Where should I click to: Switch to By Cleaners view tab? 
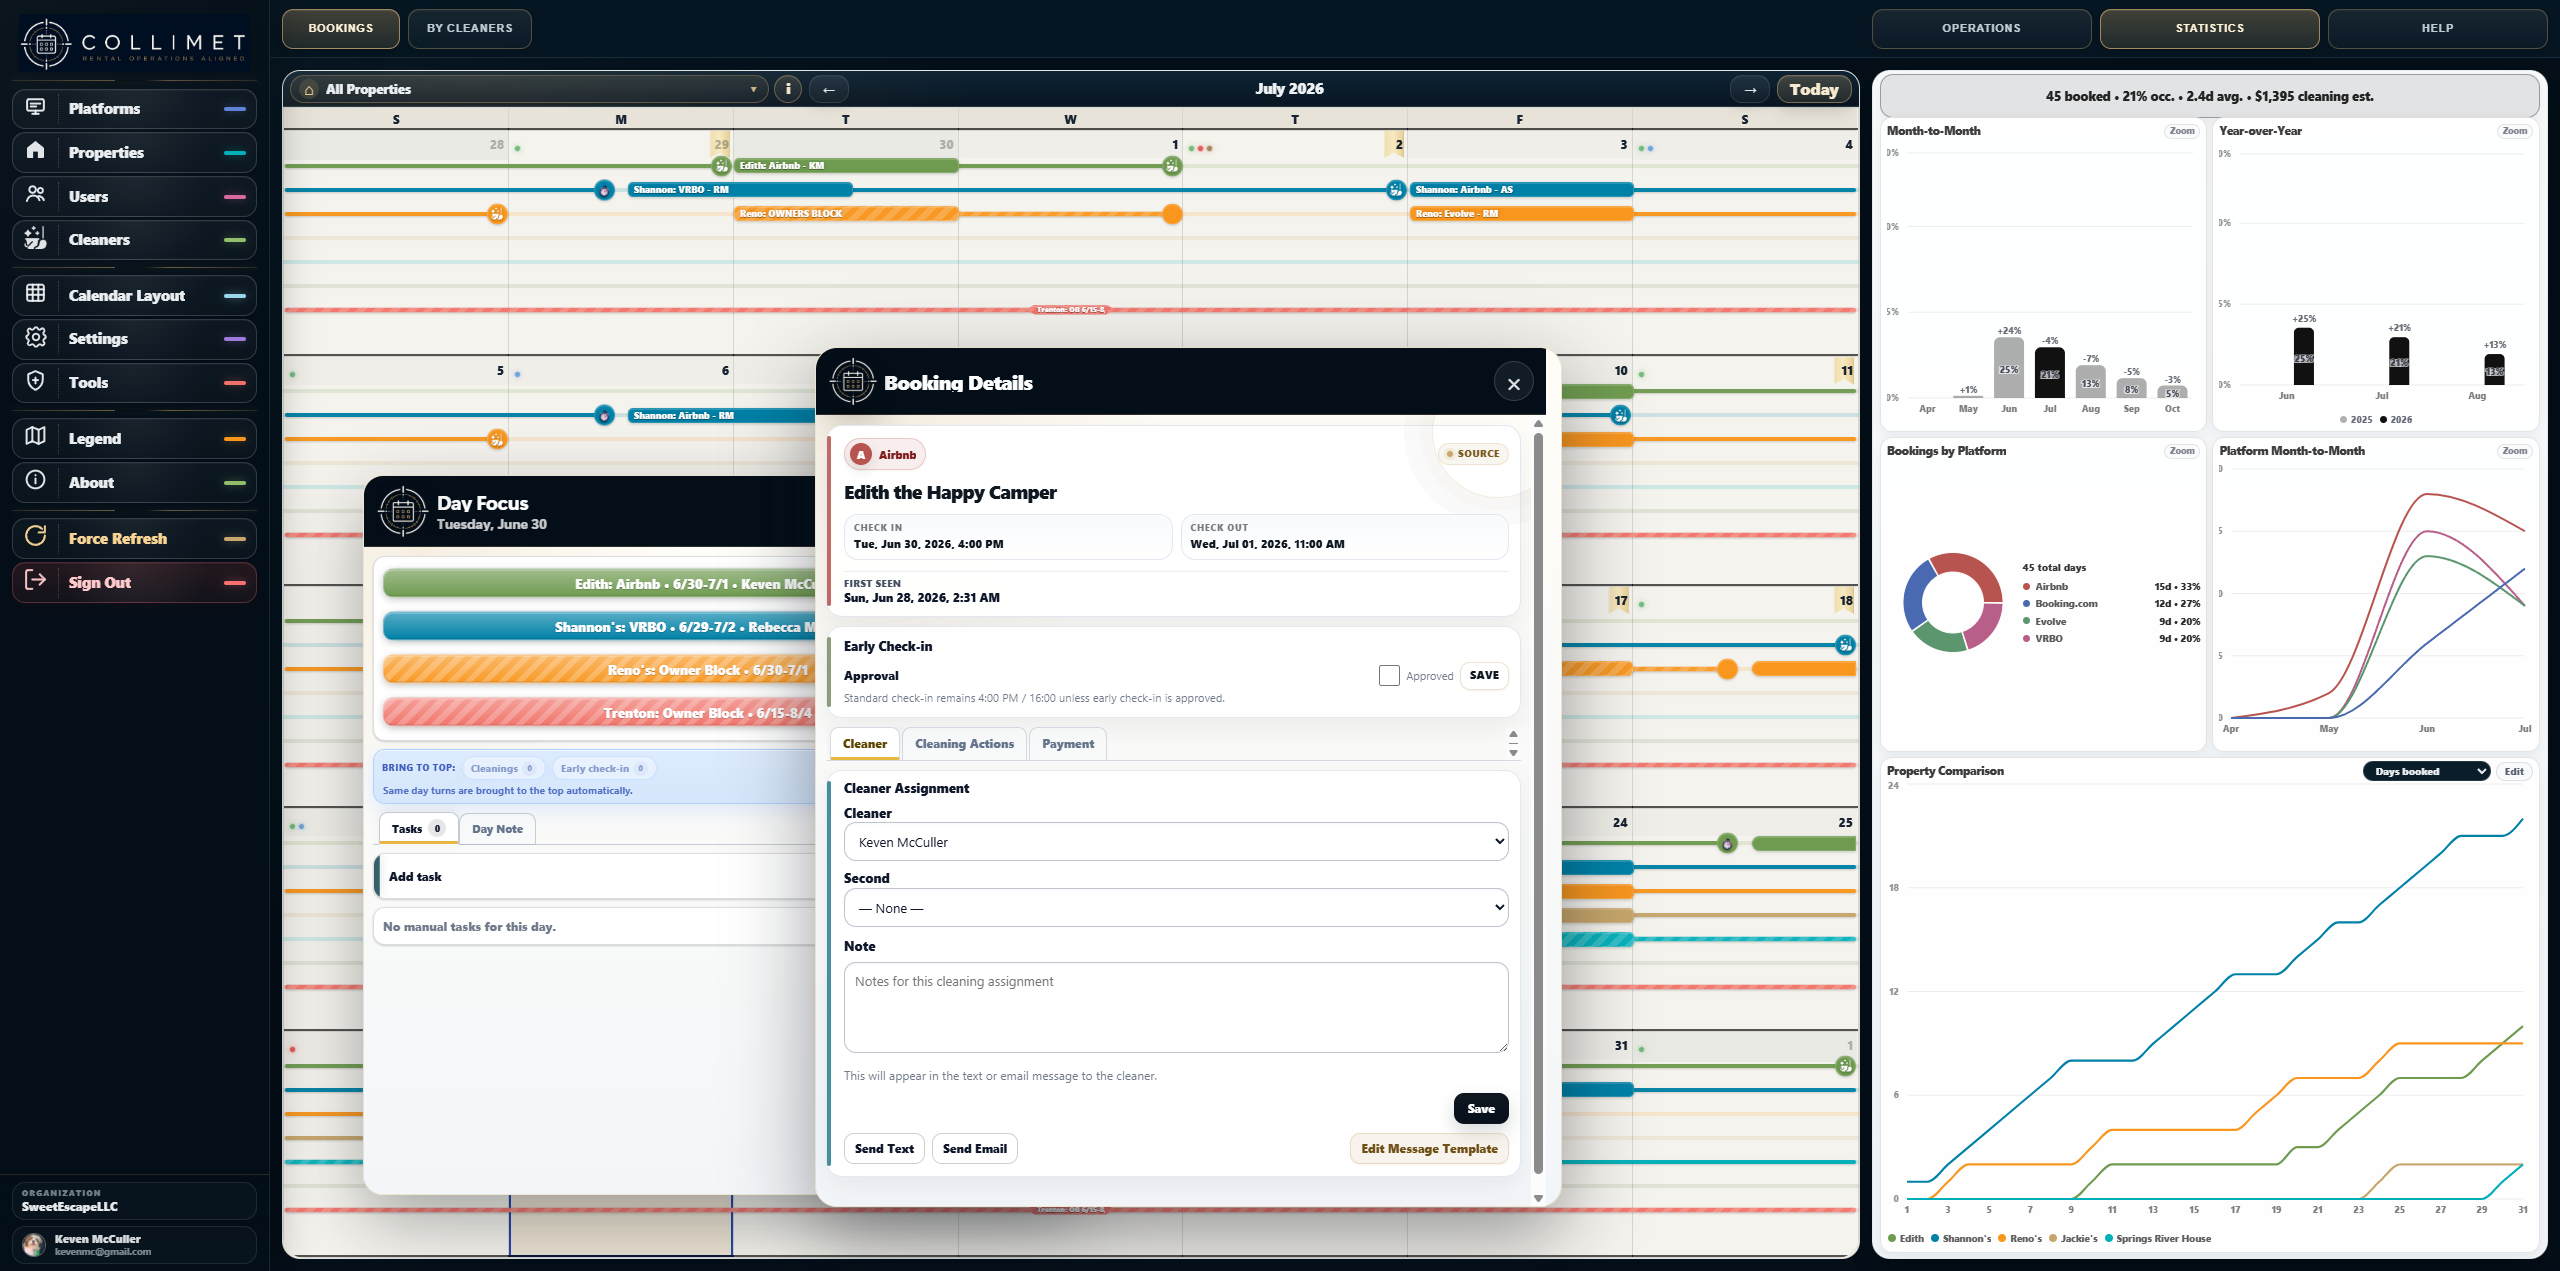(x=470, y=29)
